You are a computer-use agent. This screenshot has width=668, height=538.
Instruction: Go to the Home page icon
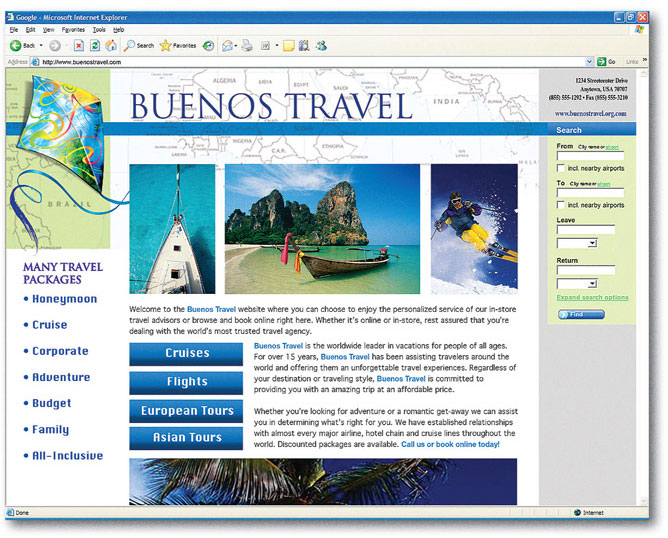coord(110,46)
